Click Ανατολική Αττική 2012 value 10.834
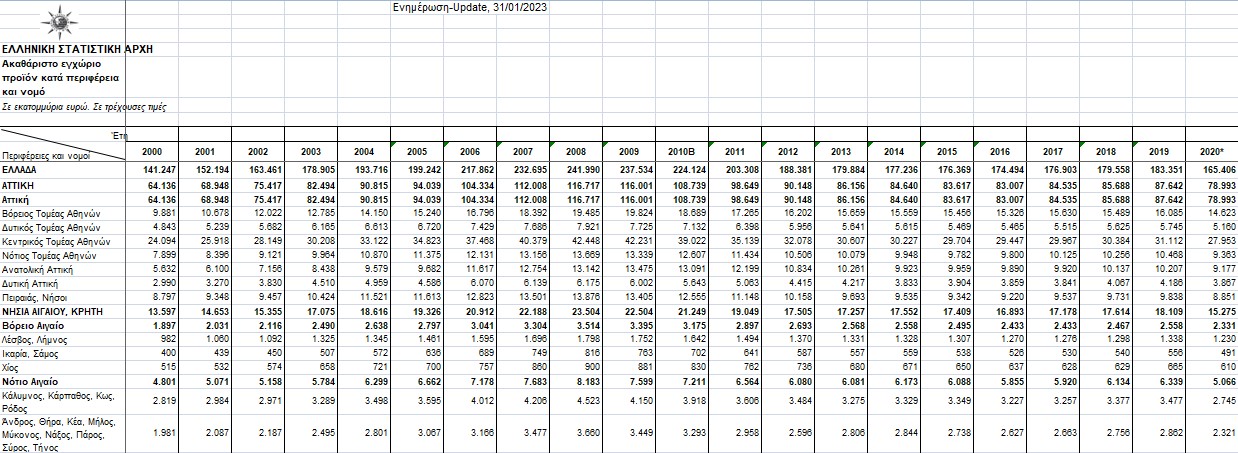The image size is (1238, 453). 798,267
